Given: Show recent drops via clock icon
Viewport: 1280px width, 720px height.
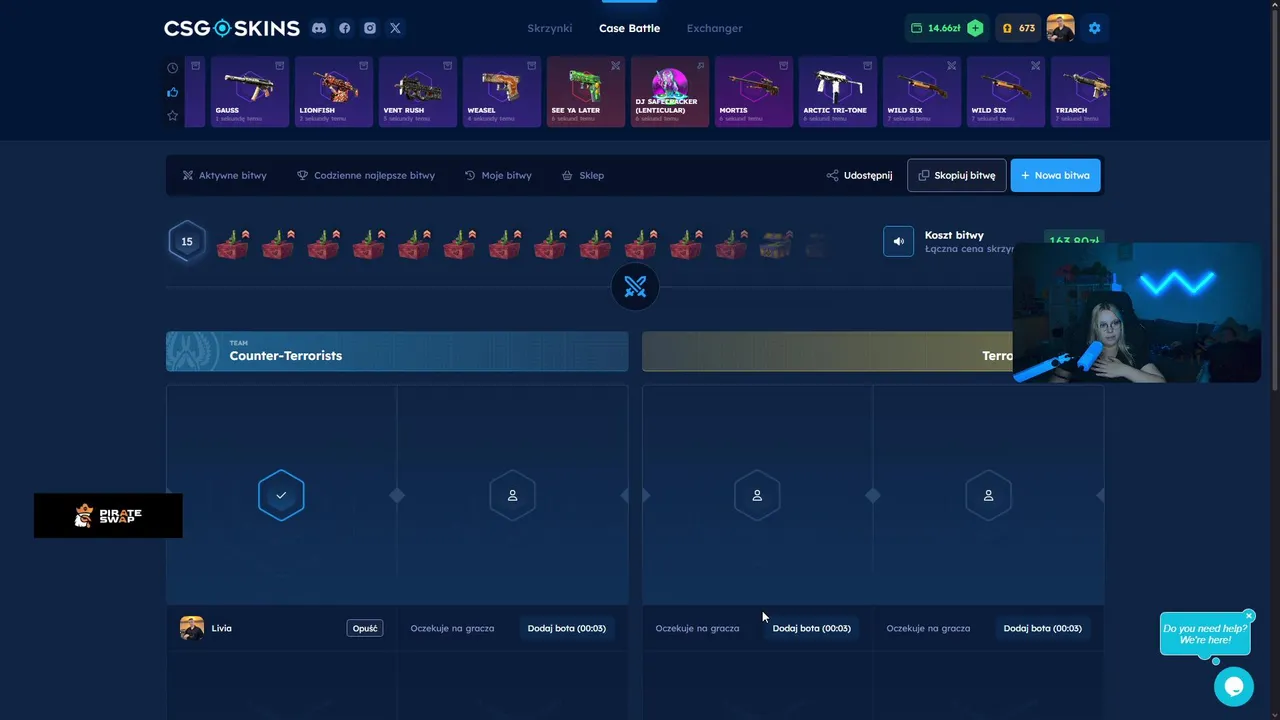Looking at the screenshot, I should click(172, 68).
